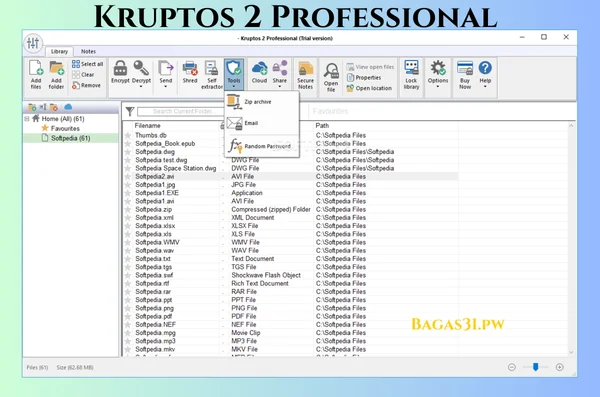
Task: Click the Encrypt padlock icon
Action: coord(120,68)
